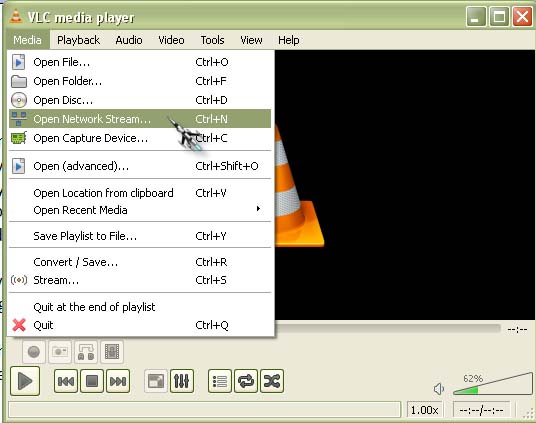Toggle fullscreen video button
Image resolution: width=536 pixels, height=423 pixels.
[x=156, y=381]
